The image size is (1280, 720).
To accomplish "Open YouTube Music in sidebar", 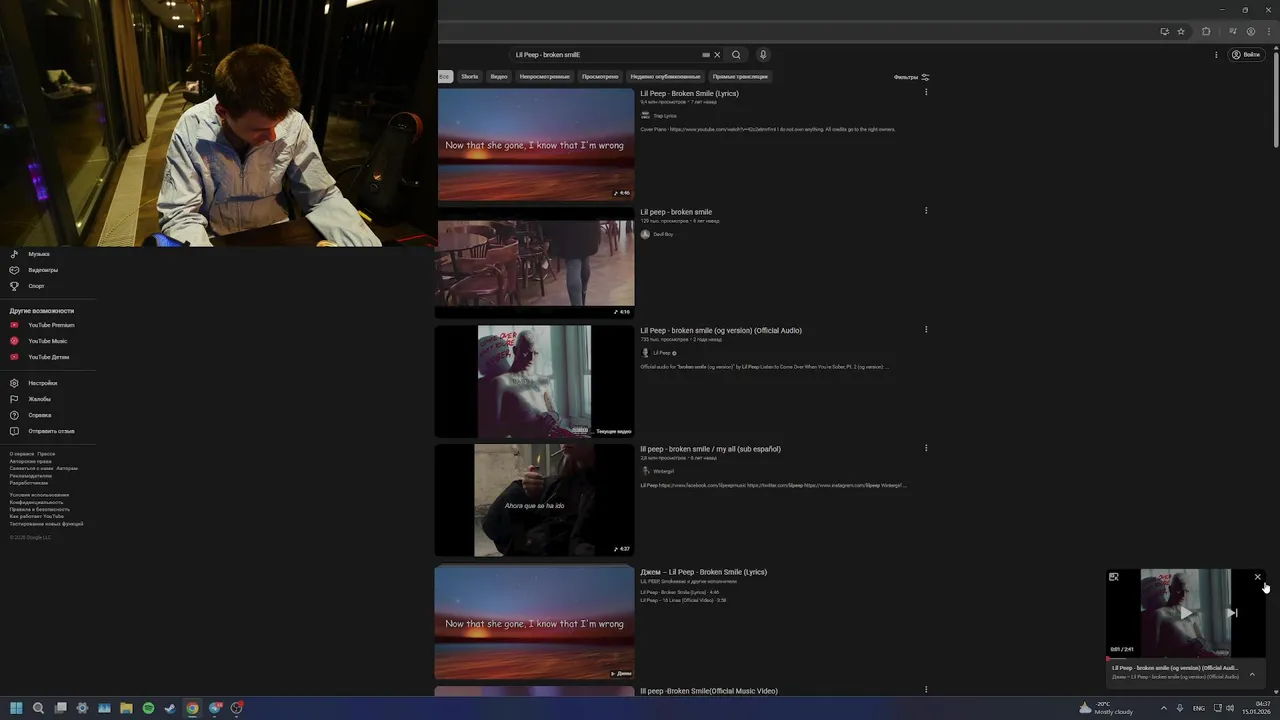I will coord(47,341).
